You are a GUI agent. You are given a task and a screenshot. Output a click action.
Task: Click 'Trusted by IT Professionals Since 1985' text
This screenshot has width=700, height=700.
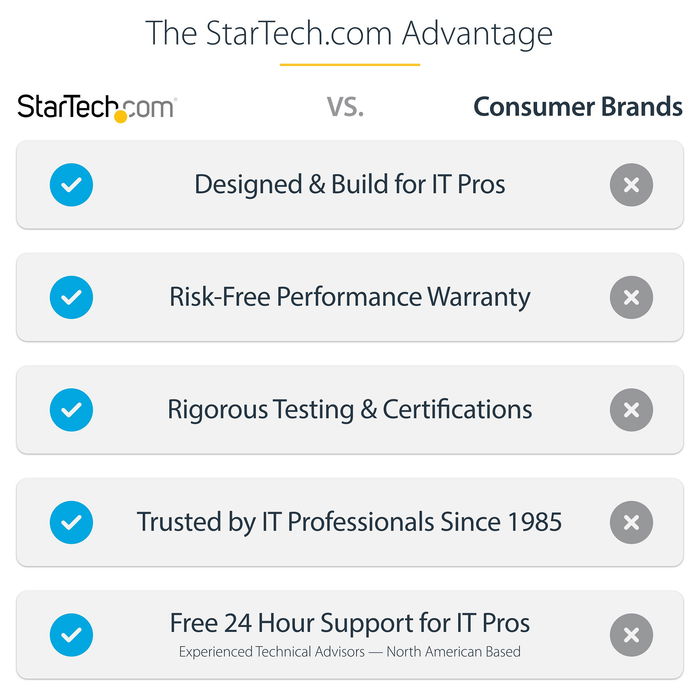(350, 522)
